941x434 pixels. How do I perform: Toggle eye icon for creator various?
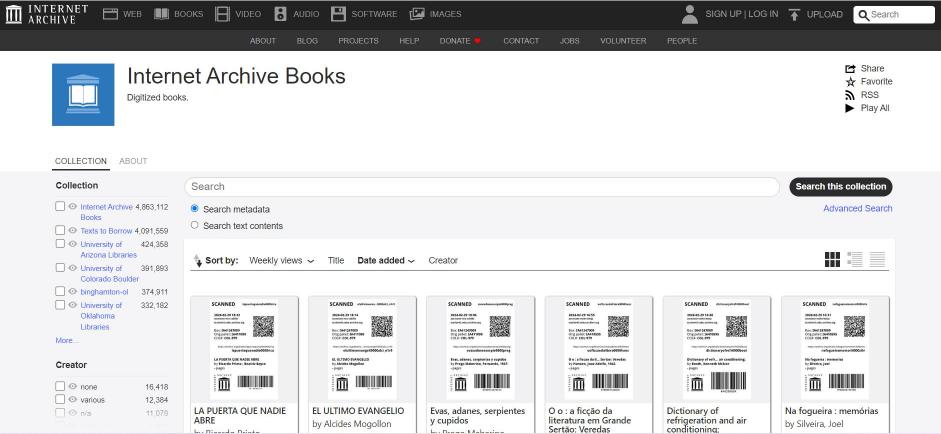point(73,400)
